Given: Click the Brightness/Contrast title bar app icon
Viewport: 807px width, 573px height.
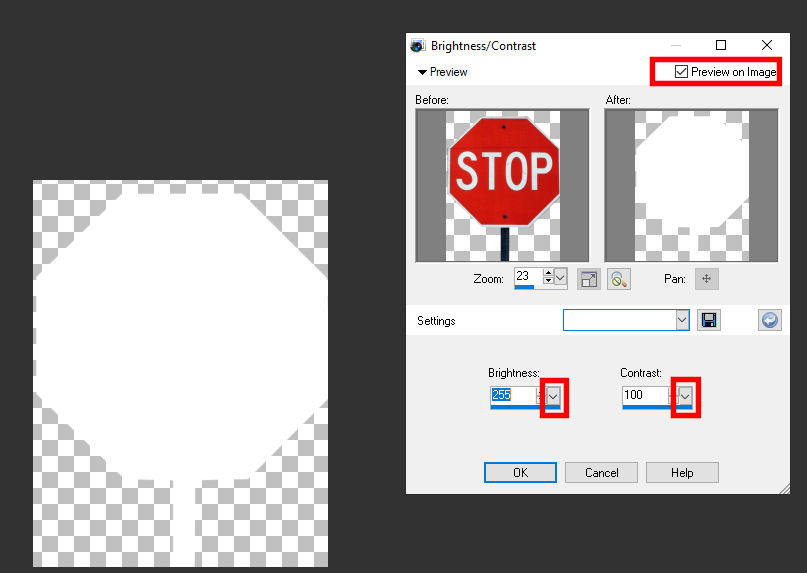Looking at the screenshot, I should tap(417, 46).
